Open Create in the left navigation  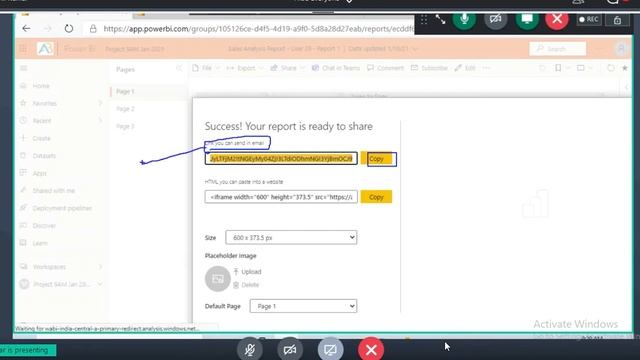point(41,138)
